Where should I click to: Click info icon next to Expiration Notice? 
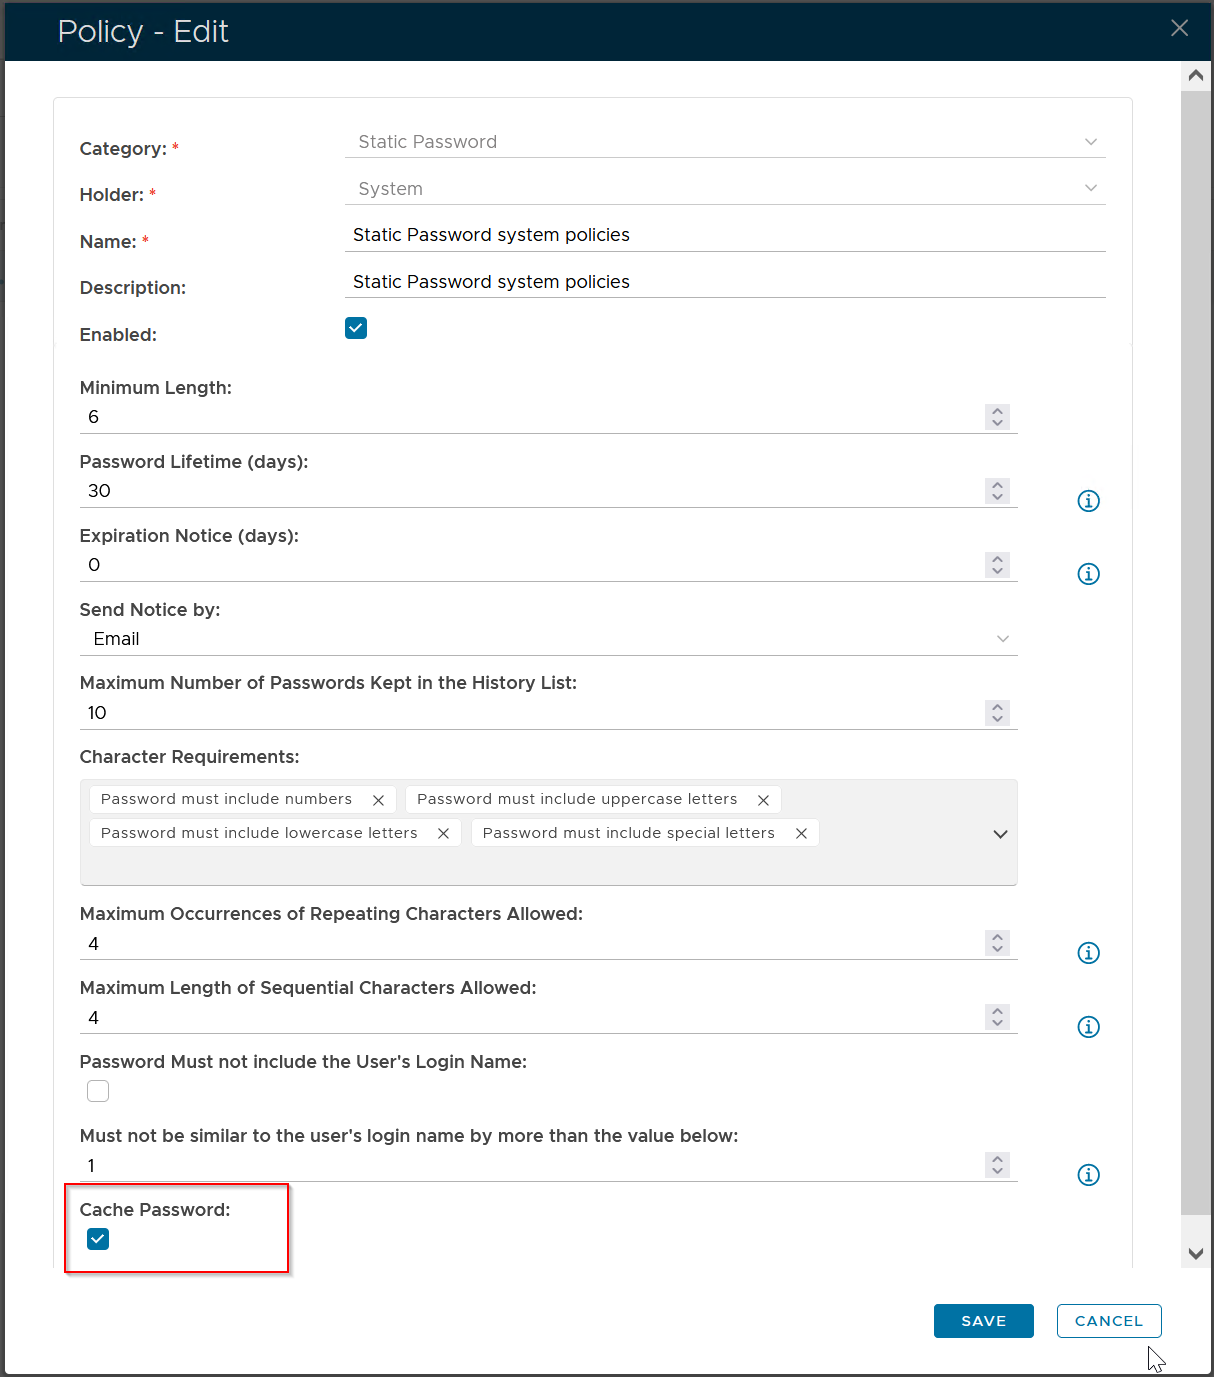pyautogui.click(x=1088, y=574)
